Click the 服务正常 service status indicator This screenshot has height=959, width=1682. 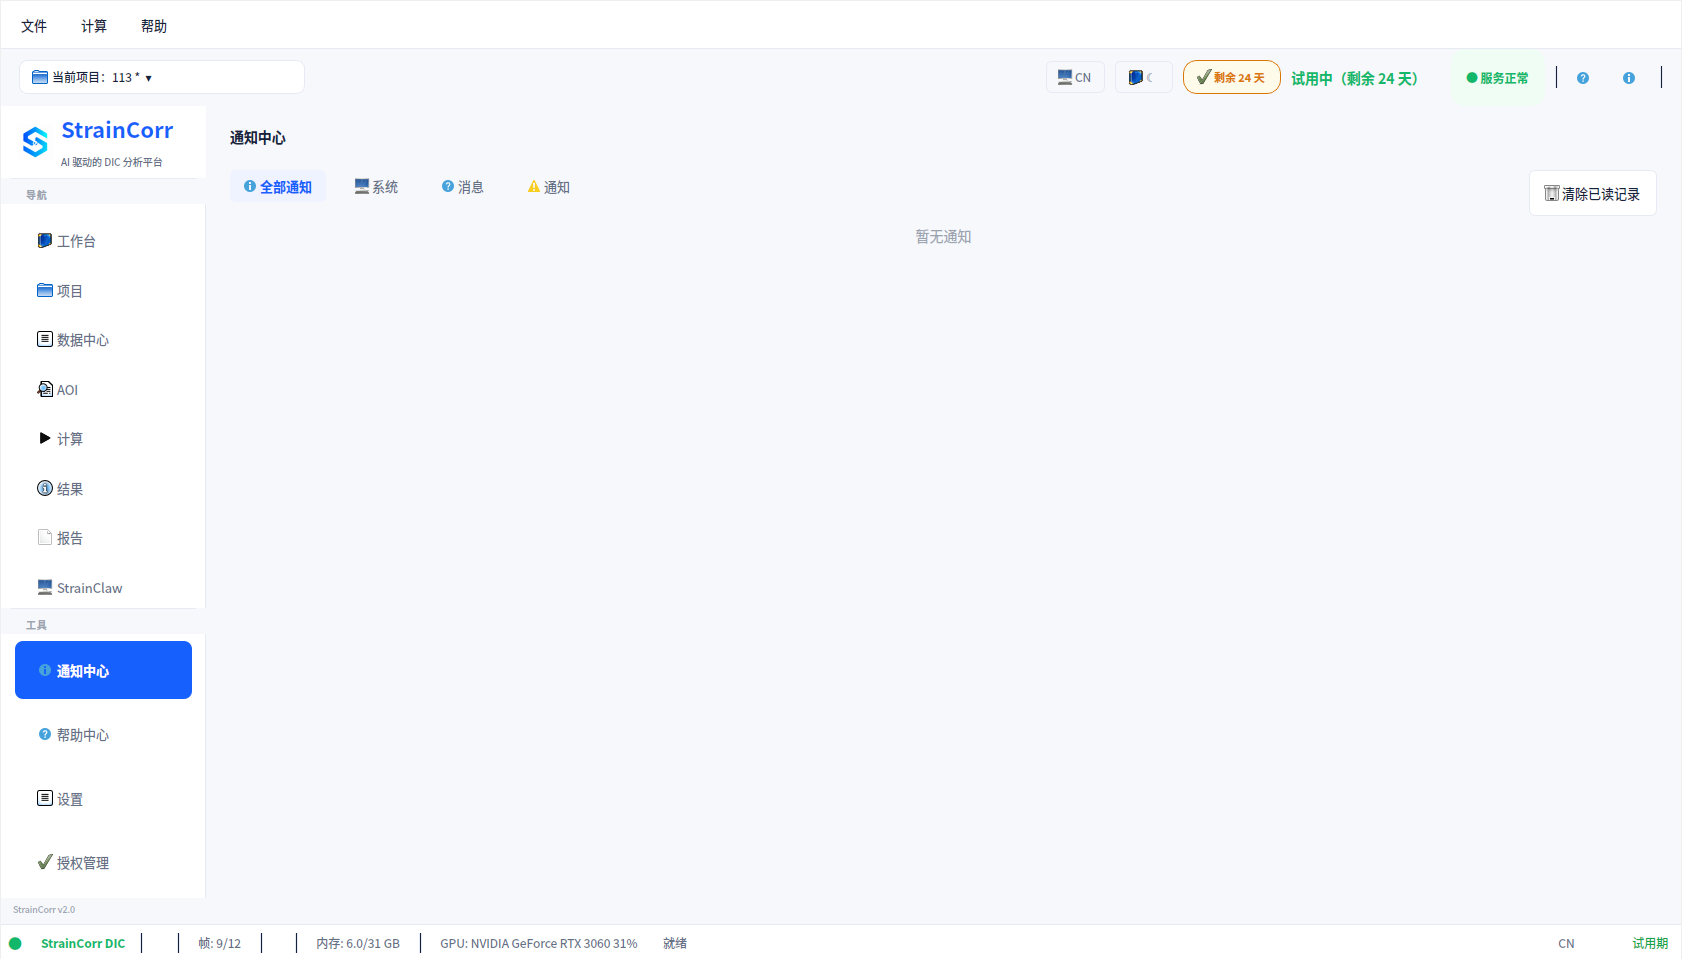point(1497,78)
